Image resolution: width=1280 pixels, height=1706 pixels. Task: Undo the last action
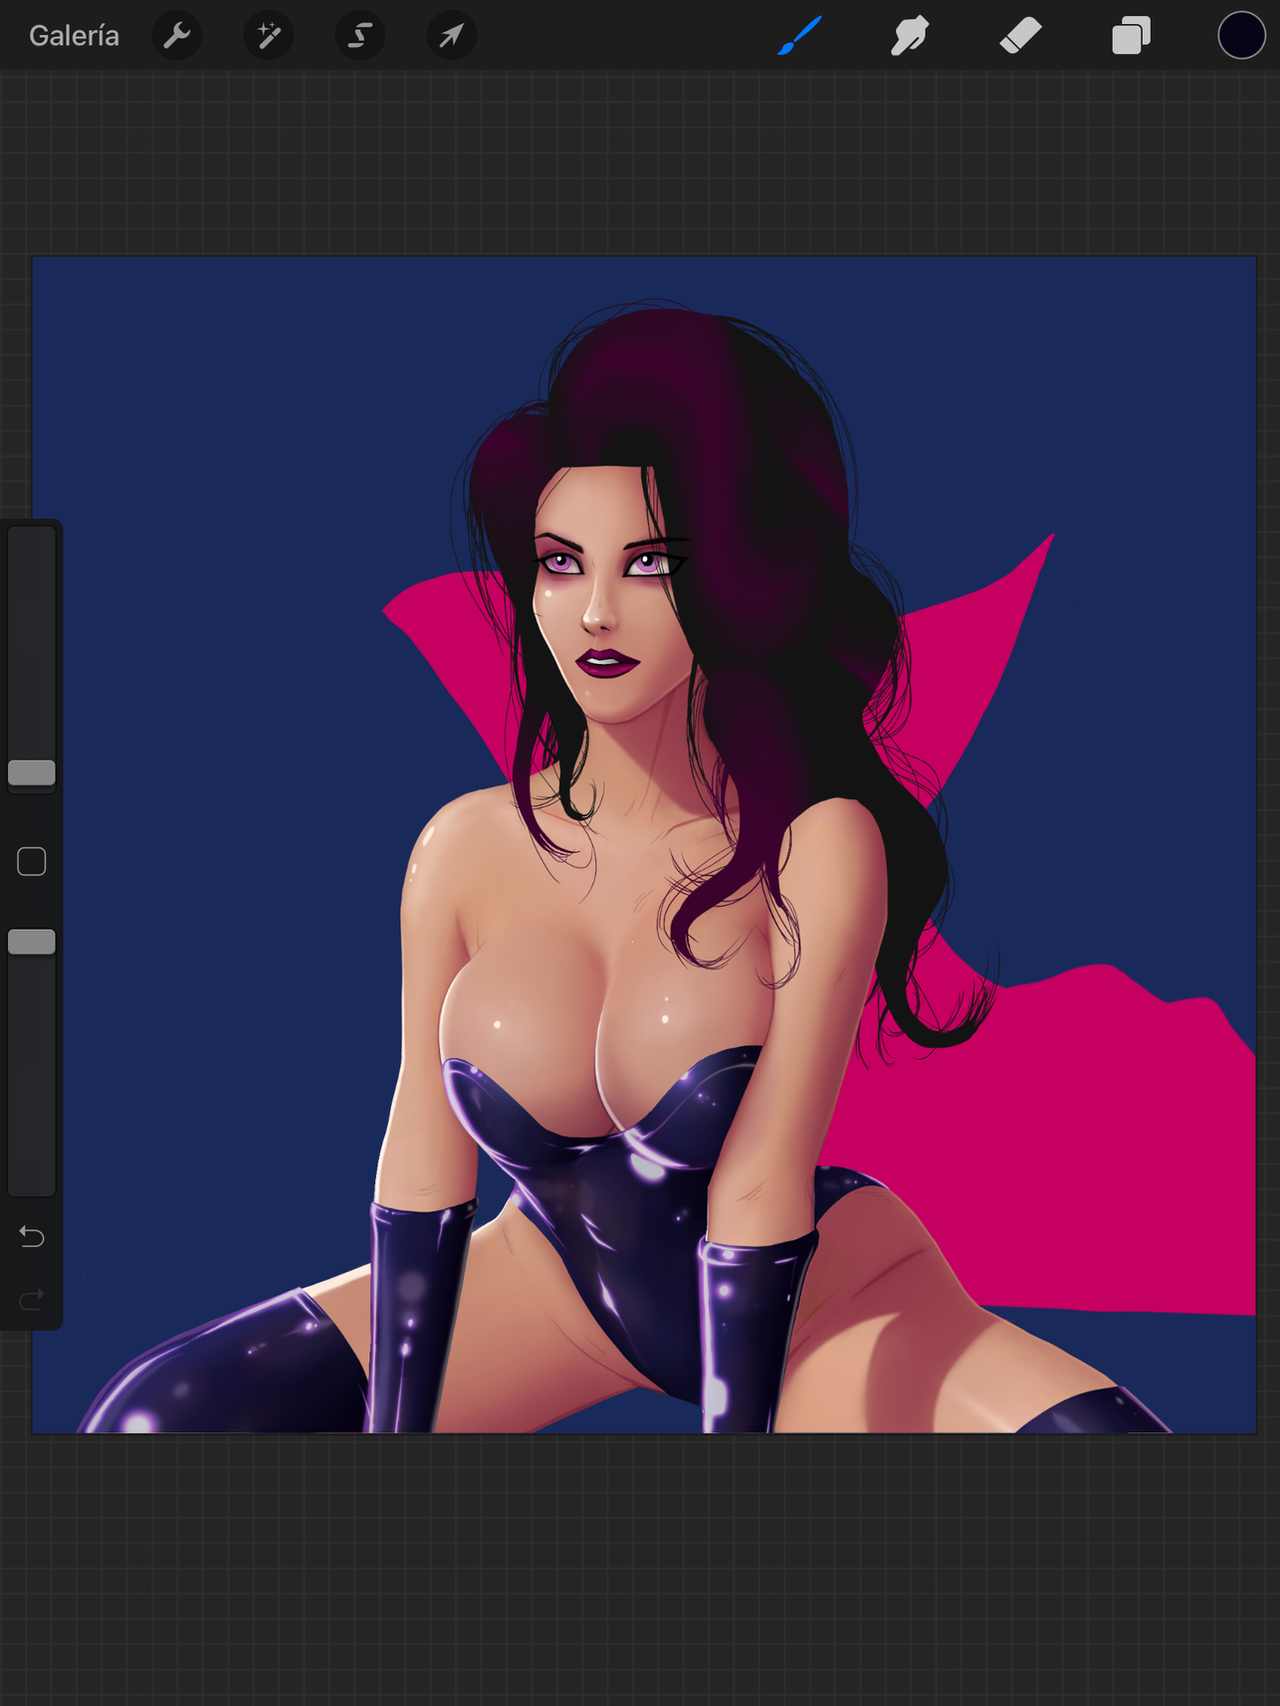(x=32, y=1237)
